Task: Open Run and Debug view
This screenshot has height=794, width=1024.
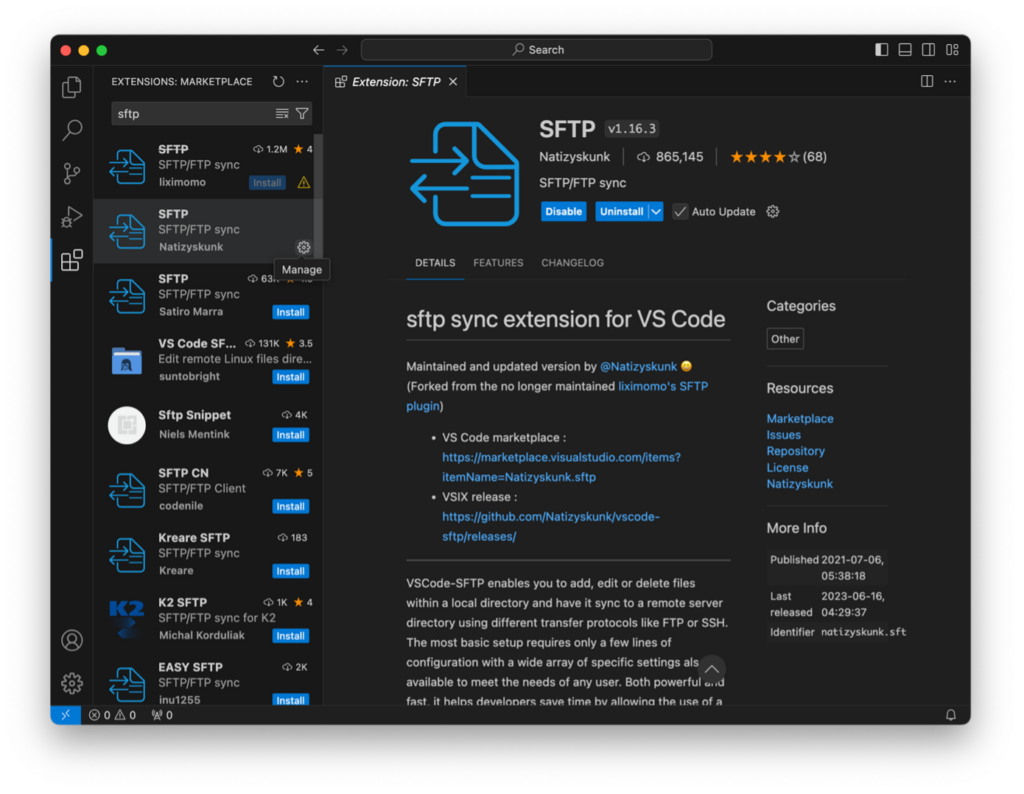Action: (x=72, y=217)
